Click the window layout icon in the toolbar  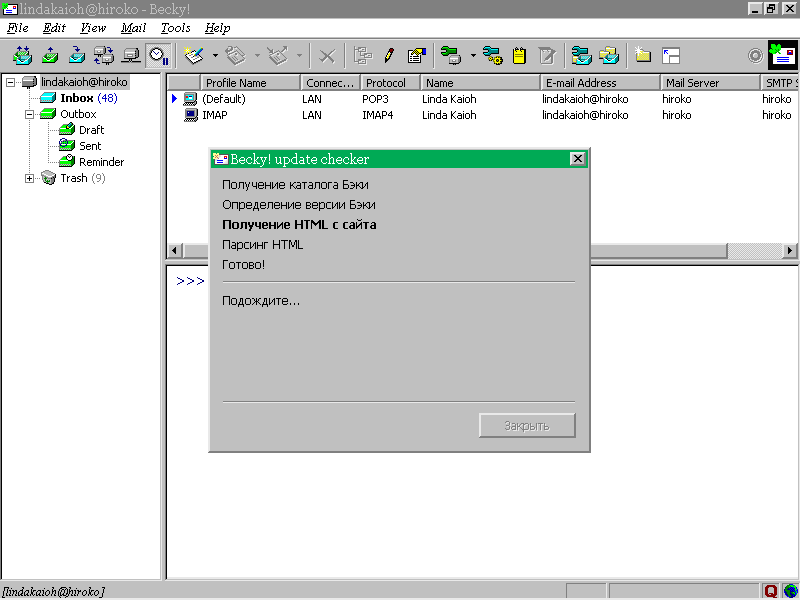[670, 56]
